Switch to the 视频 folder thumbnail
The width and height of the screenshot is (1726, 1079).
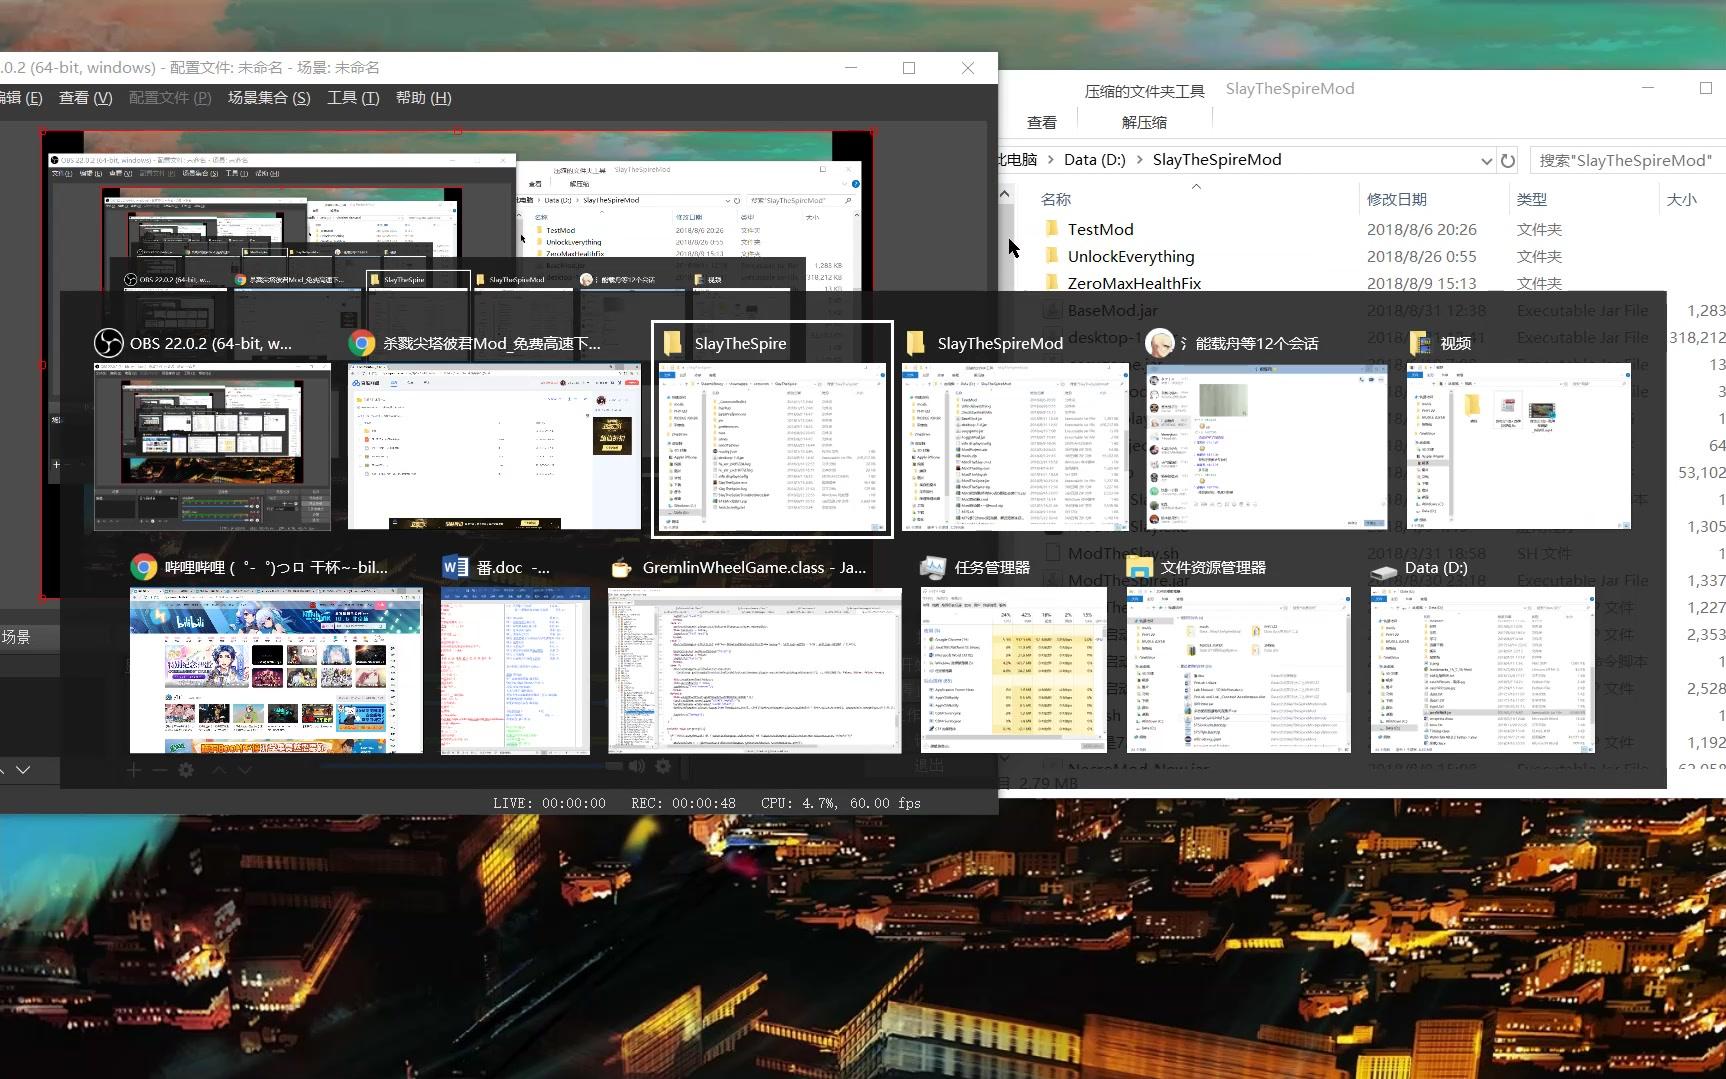(1519, 446)
